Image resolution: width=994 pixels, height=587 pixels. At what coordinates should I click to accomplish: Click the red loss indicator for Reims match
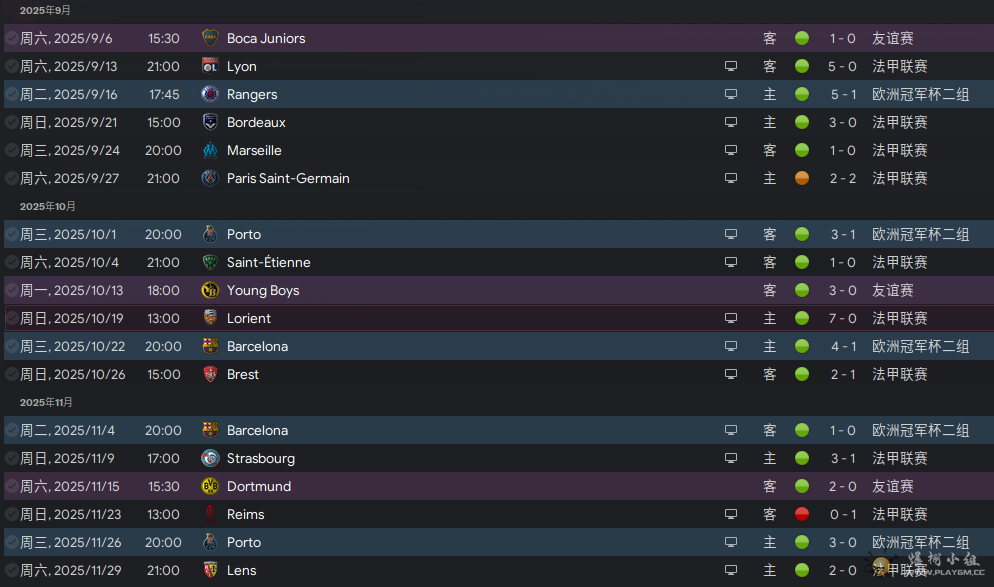(x=802, y=514)
